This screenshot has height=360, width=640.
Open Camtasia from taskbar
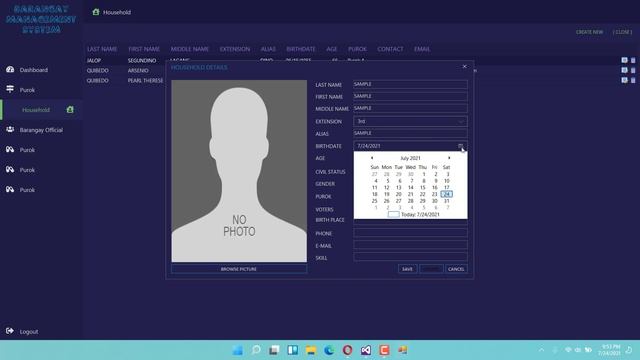384,350
